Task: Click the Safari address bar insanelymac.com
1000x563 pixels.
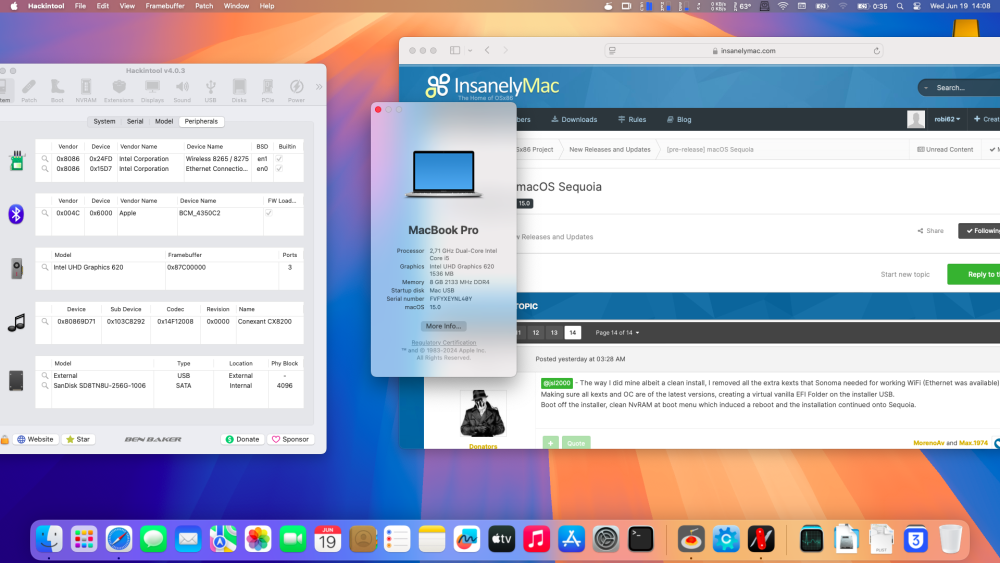Action: 744,50
